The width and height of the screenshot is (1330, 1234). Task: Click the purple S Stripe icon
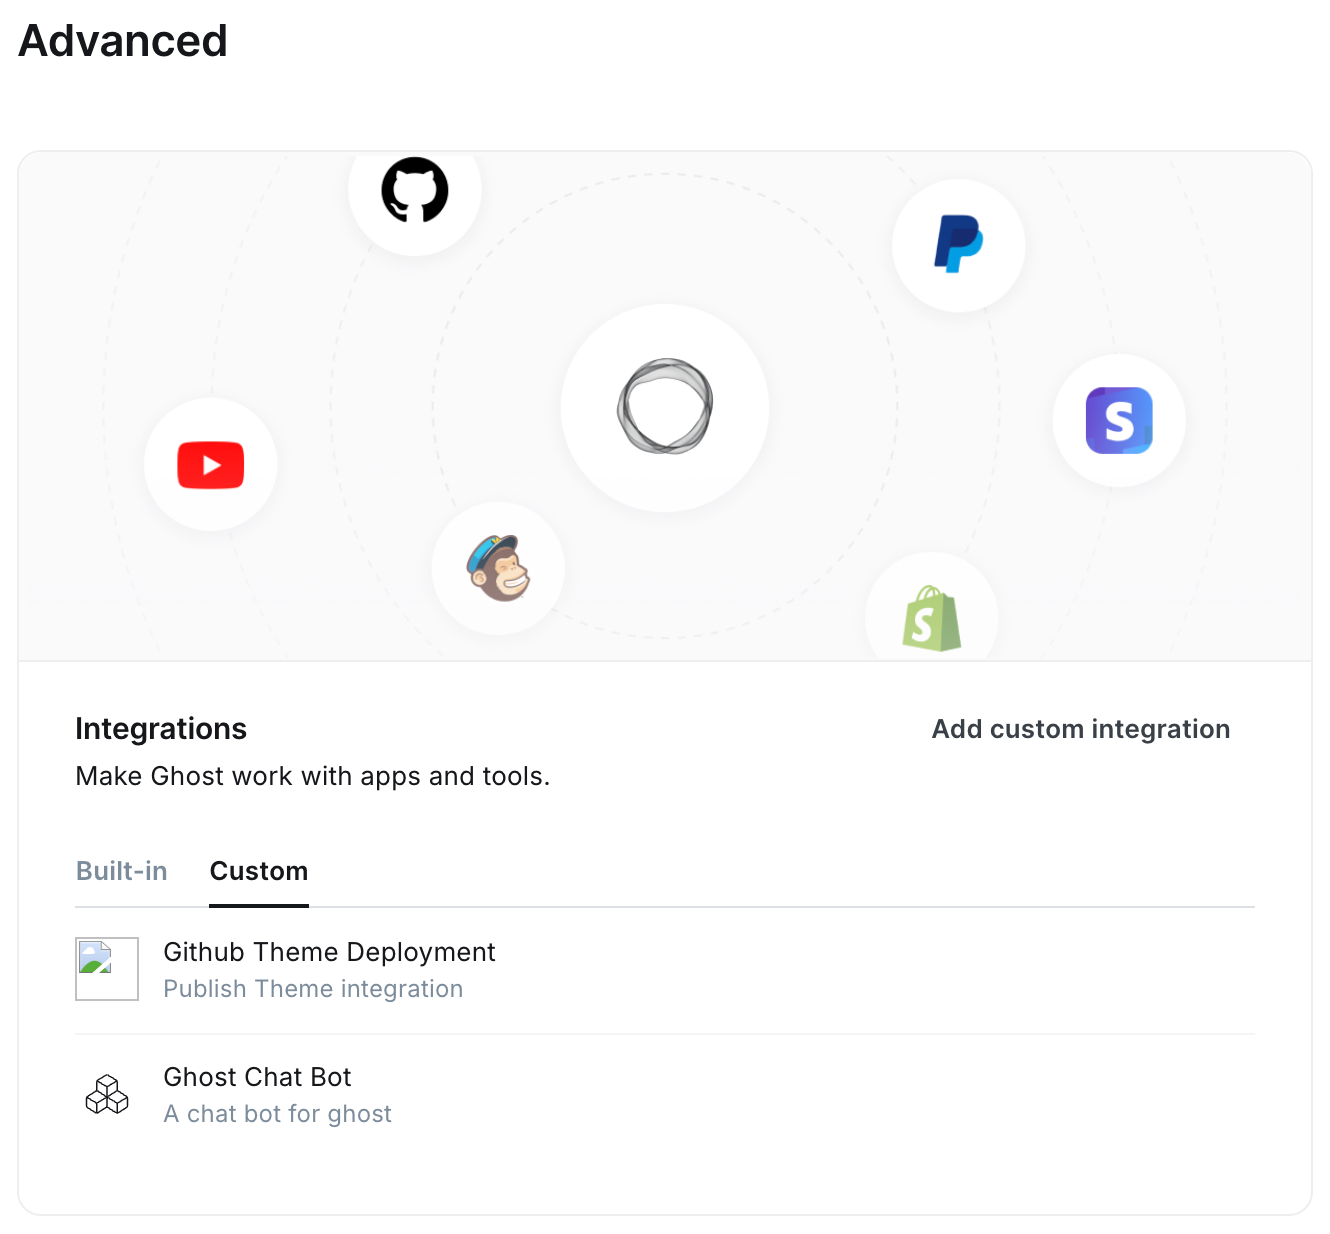[1119, 420]
